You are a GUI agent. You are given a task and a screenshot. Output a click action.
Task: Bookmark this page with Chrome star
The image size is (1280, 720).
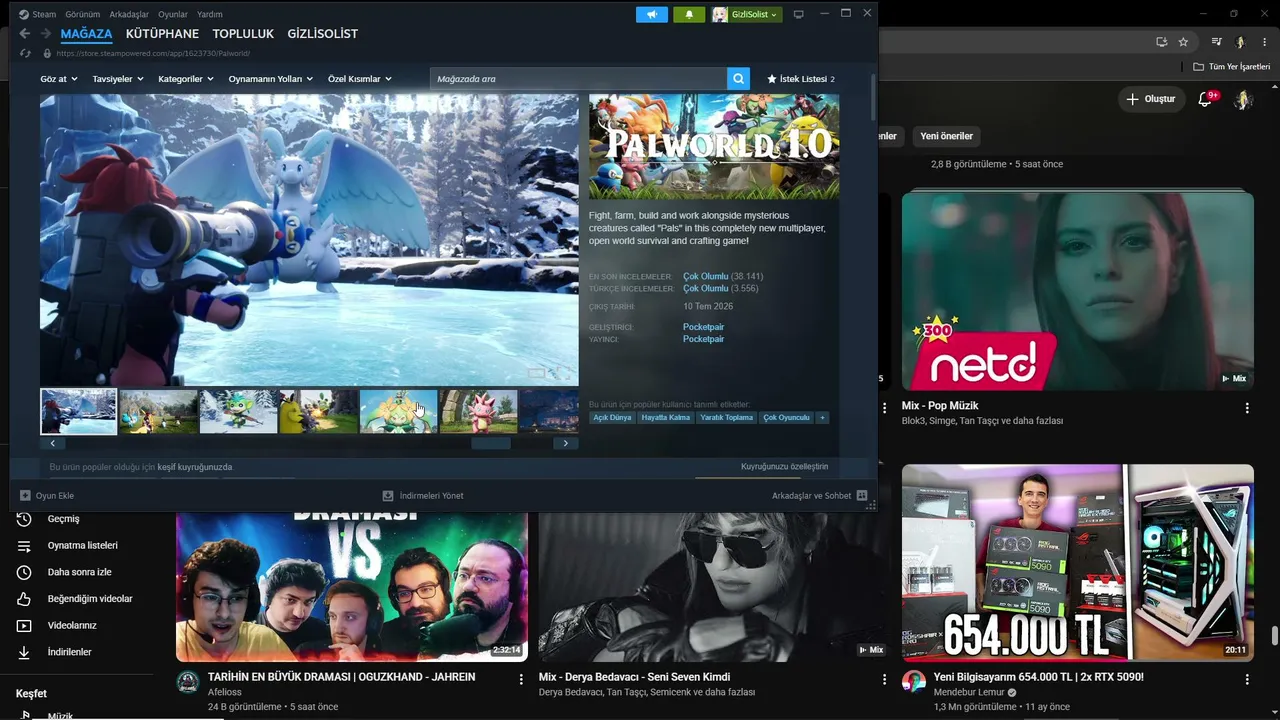pos(1183,42)
